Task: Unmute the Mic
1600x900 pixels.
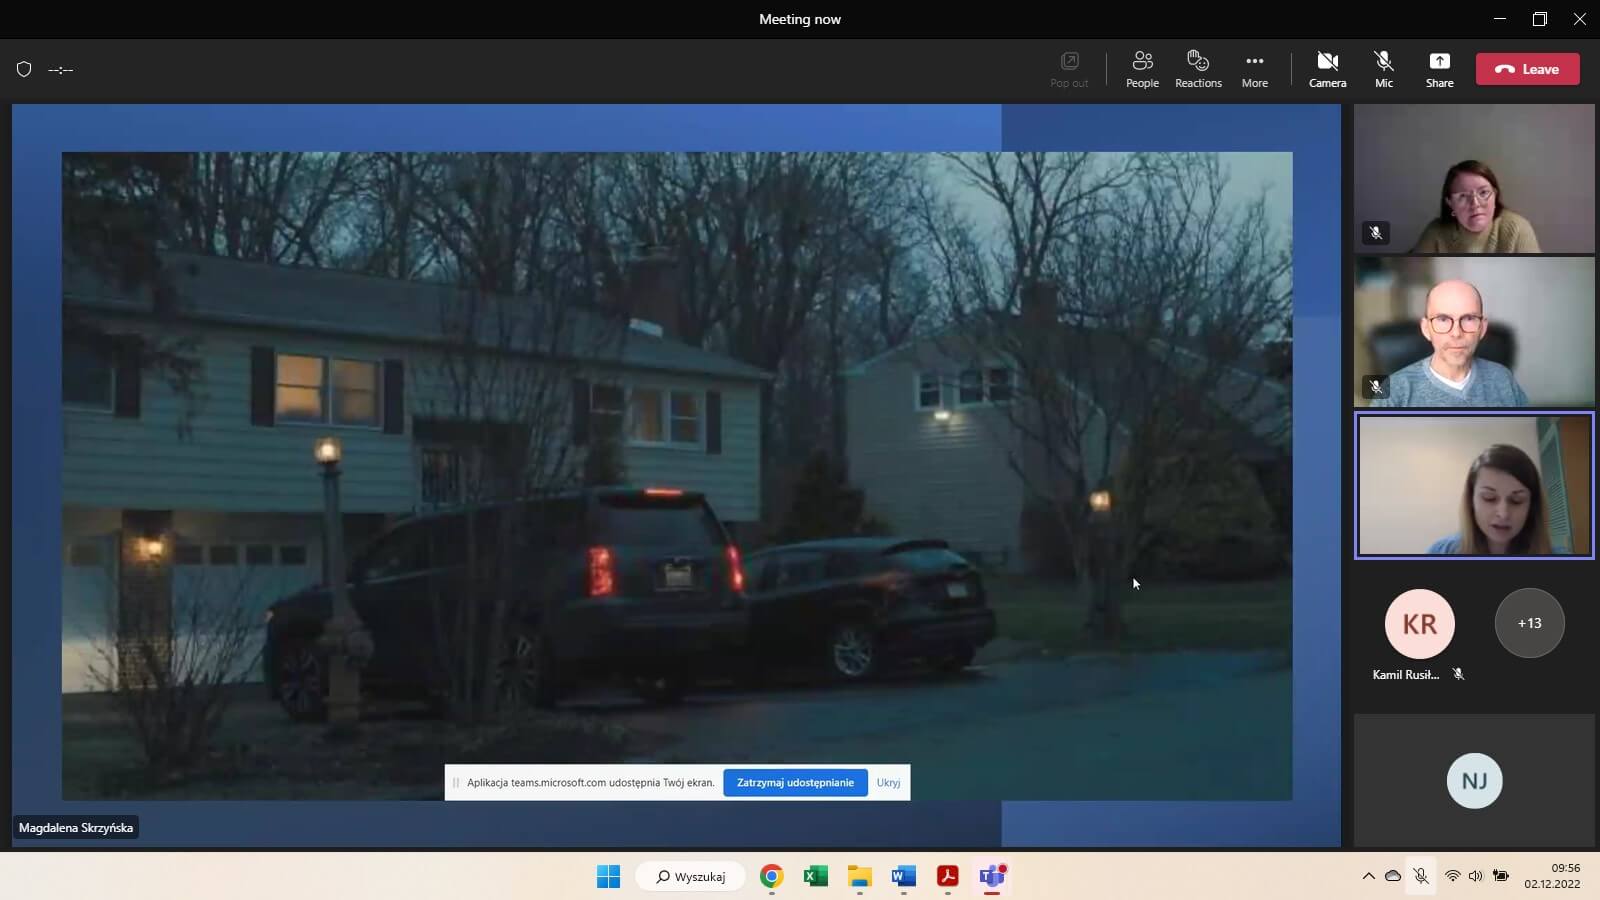Action: pos(1384,69)
